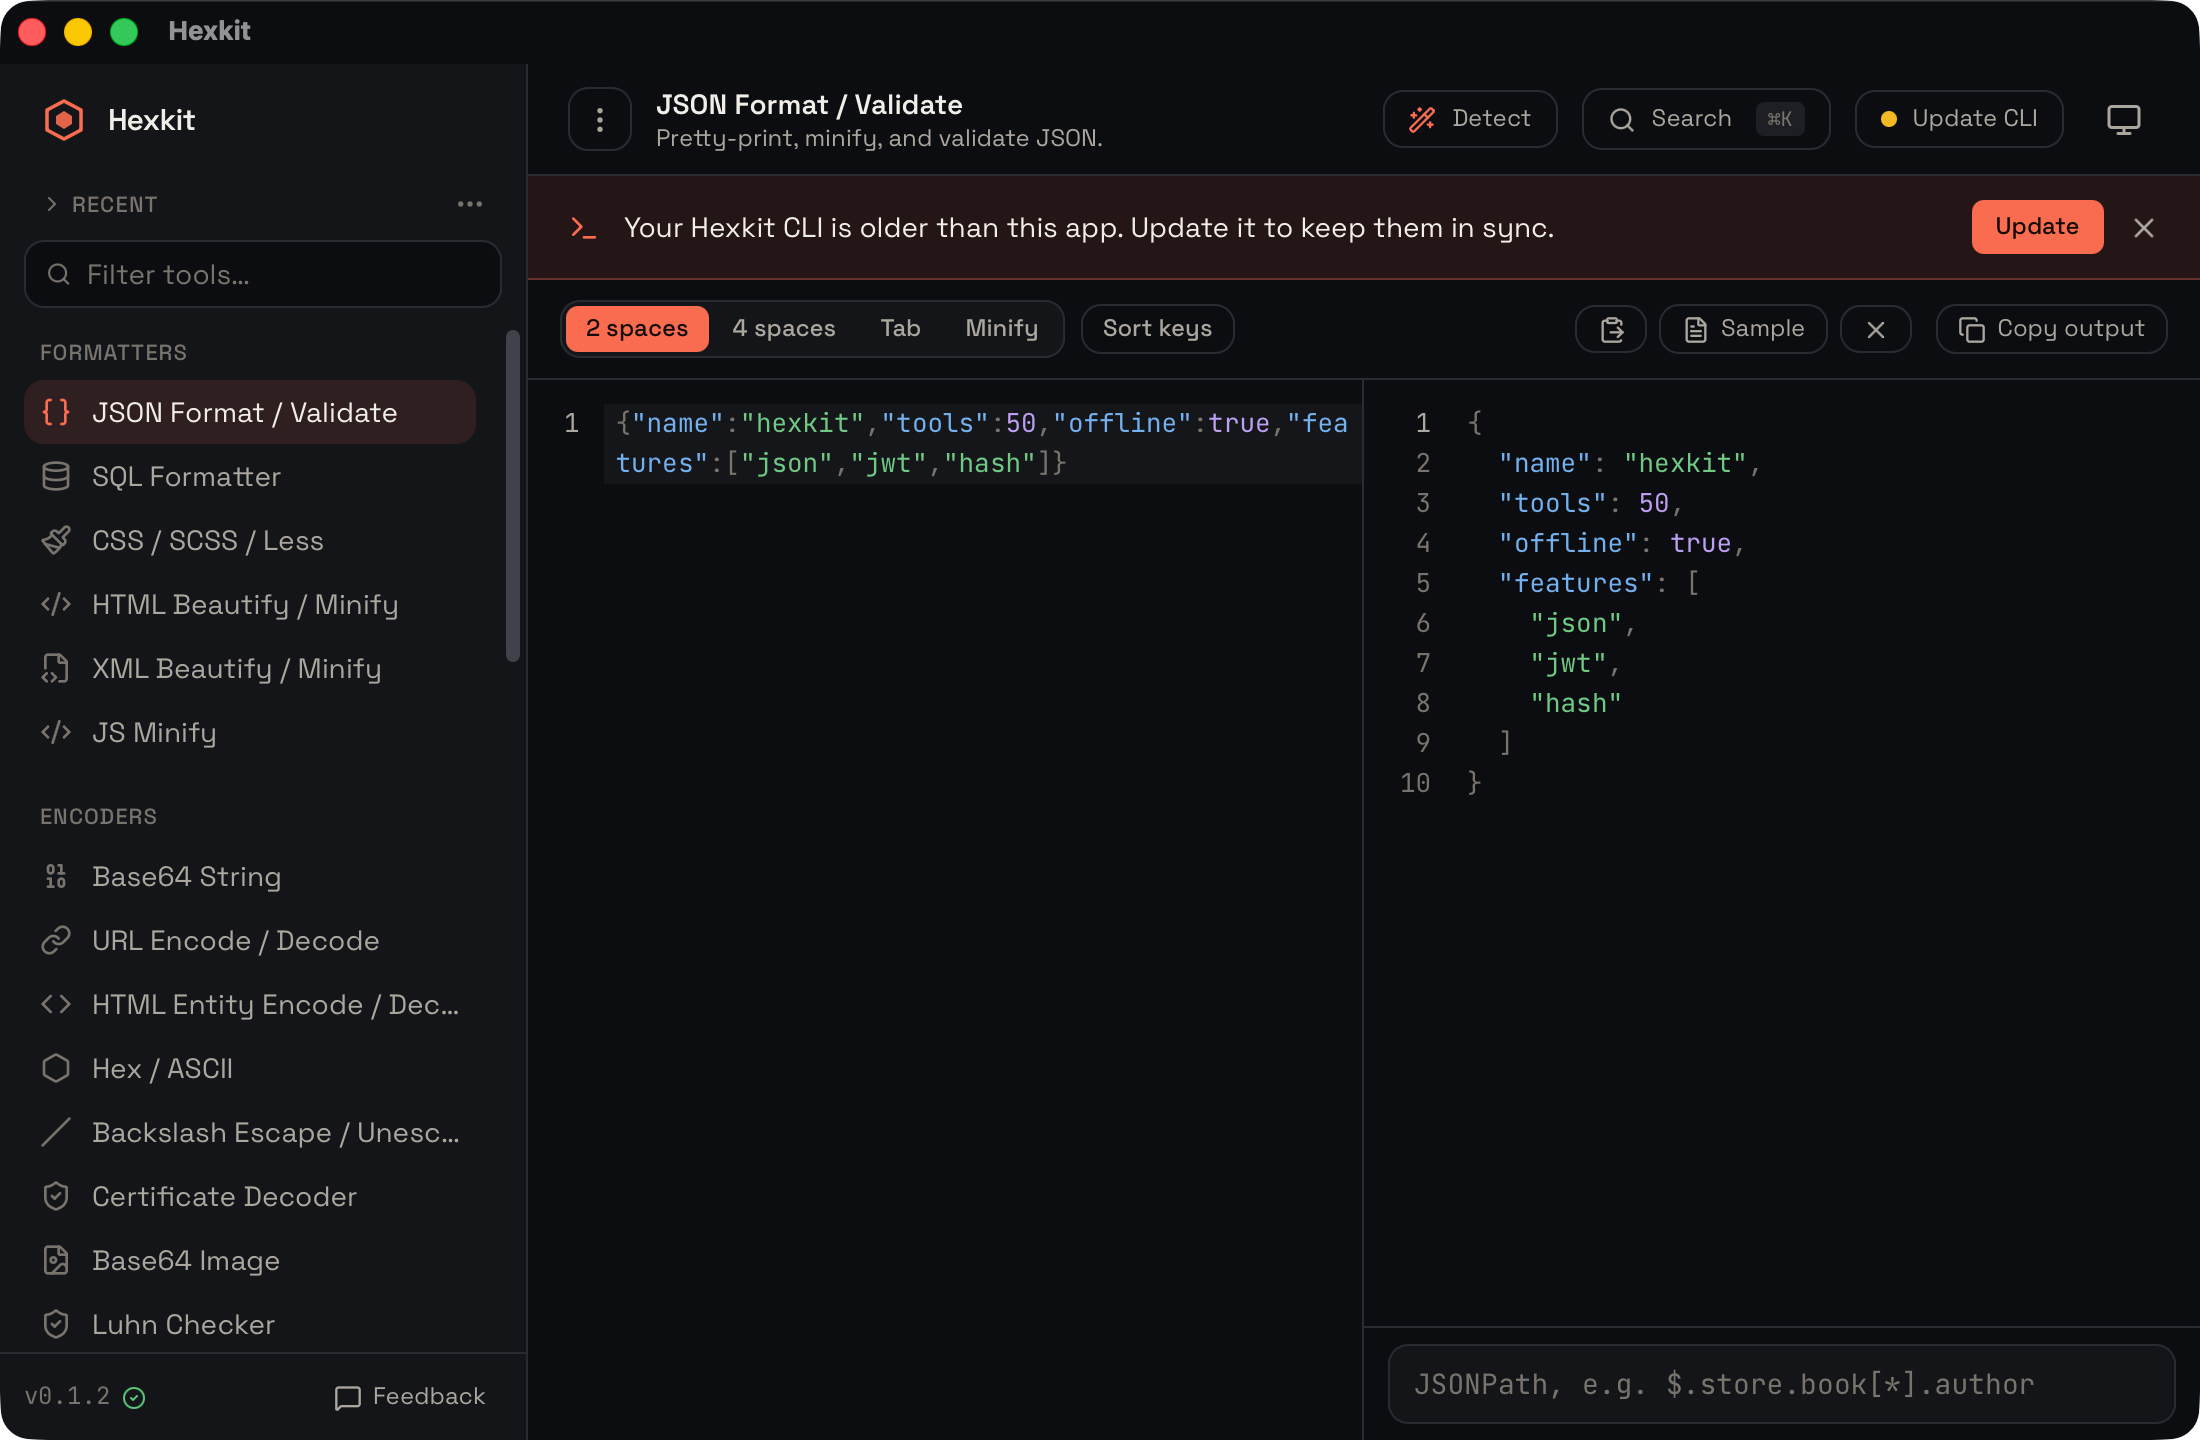Open the Search box in header
The image size is (2200, 1440).
tap(1706, 119)
